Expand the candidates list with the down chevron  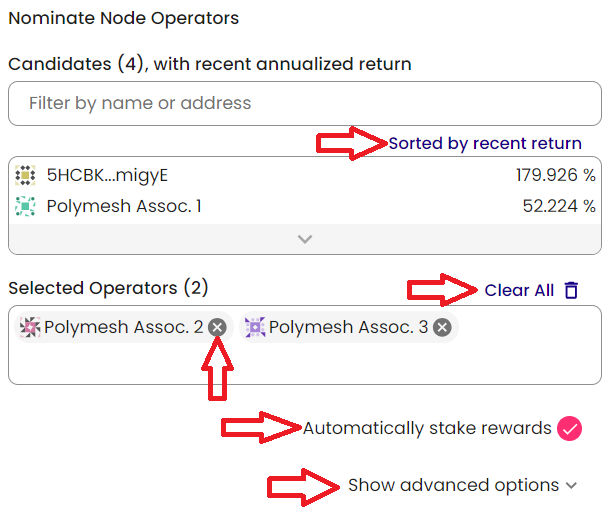click(305, 239)
